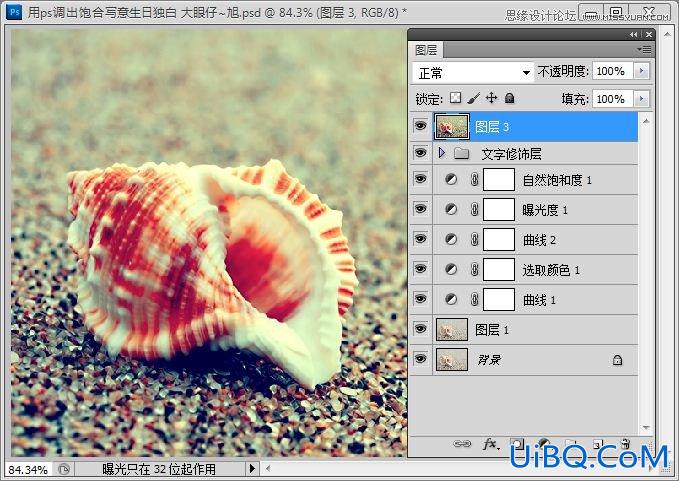Enable lock all padlock icon
The width and height of the screenshot is (679, 481).
510,98
